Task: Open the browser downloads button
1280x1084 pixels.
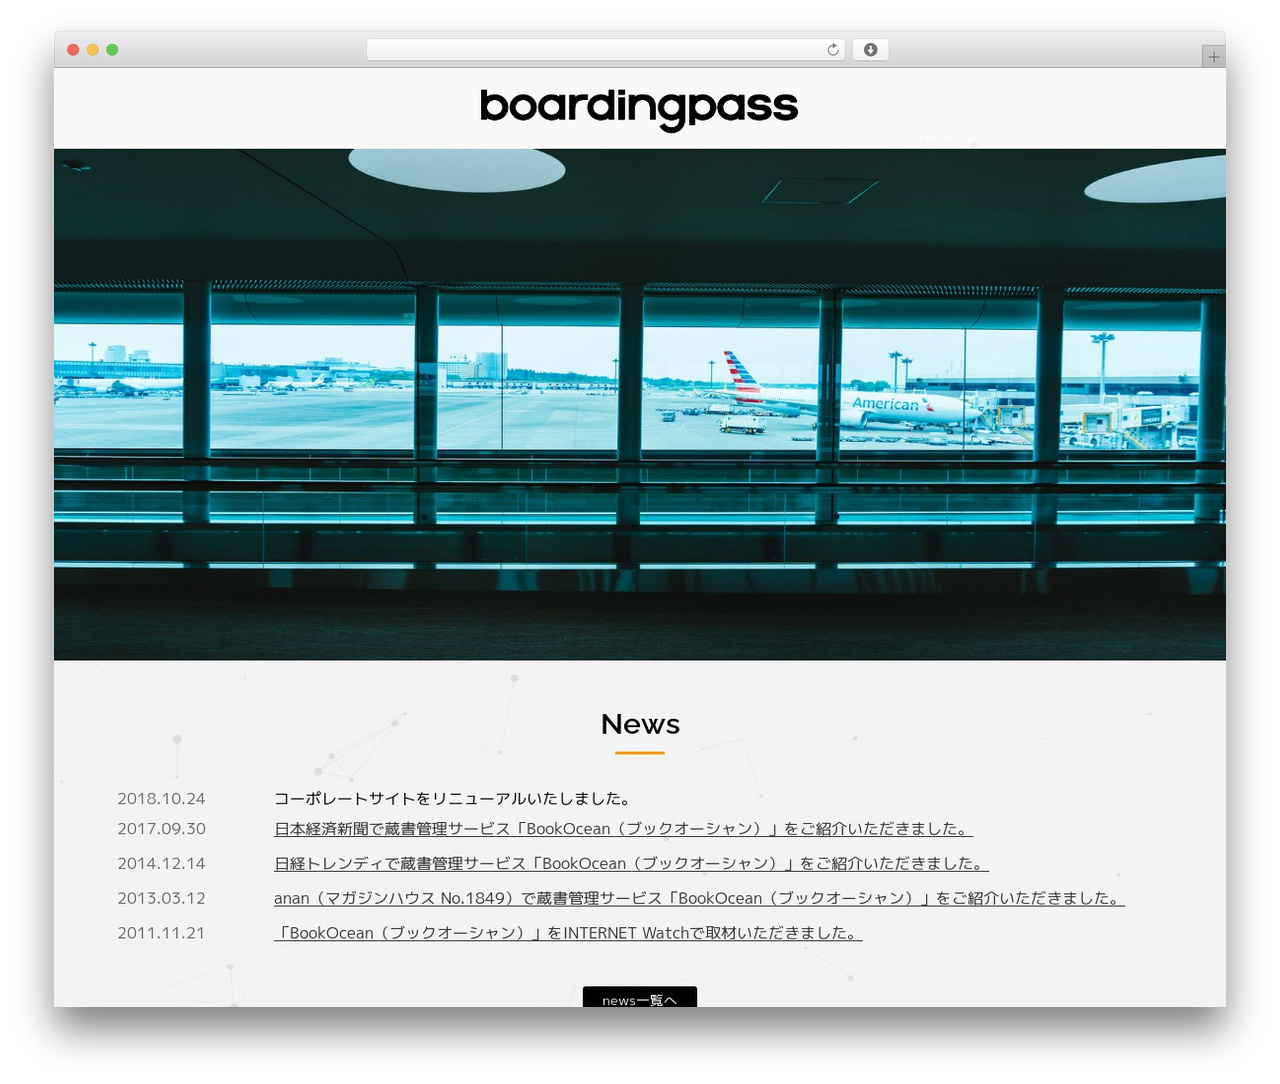Action: 870,50
